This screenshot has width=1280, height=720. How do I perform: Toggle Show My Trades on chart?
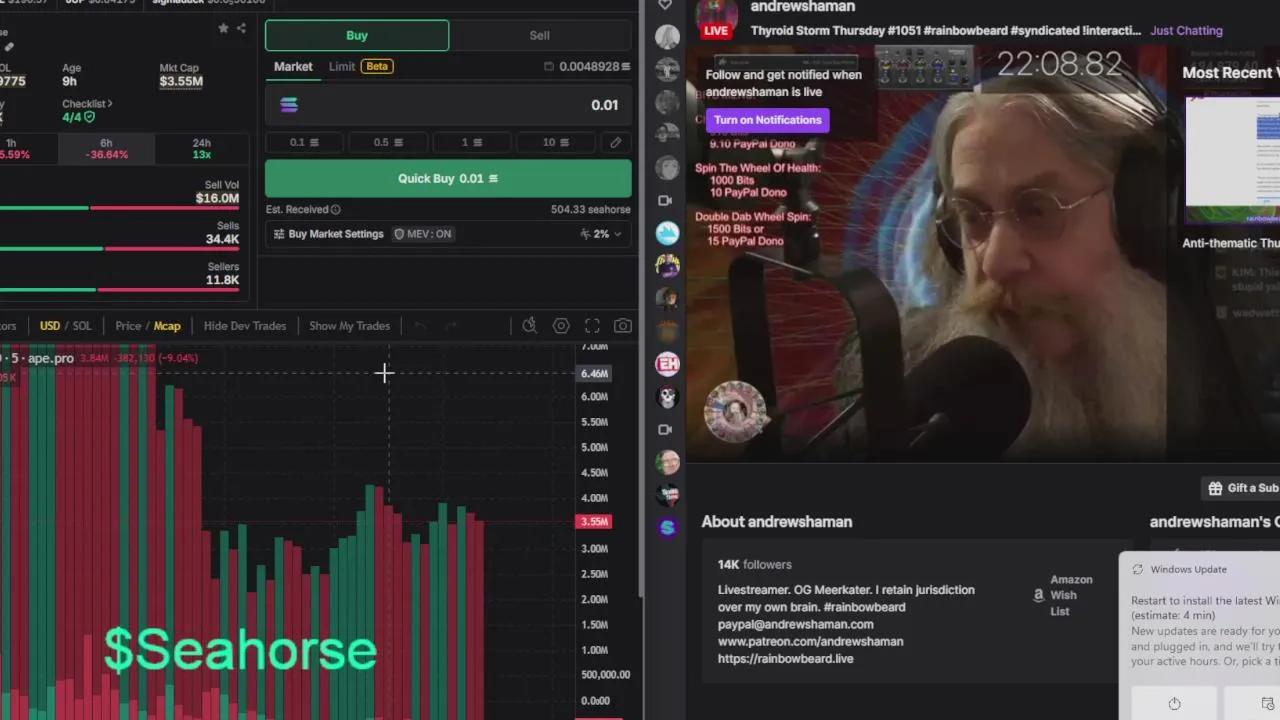point(349,326)
